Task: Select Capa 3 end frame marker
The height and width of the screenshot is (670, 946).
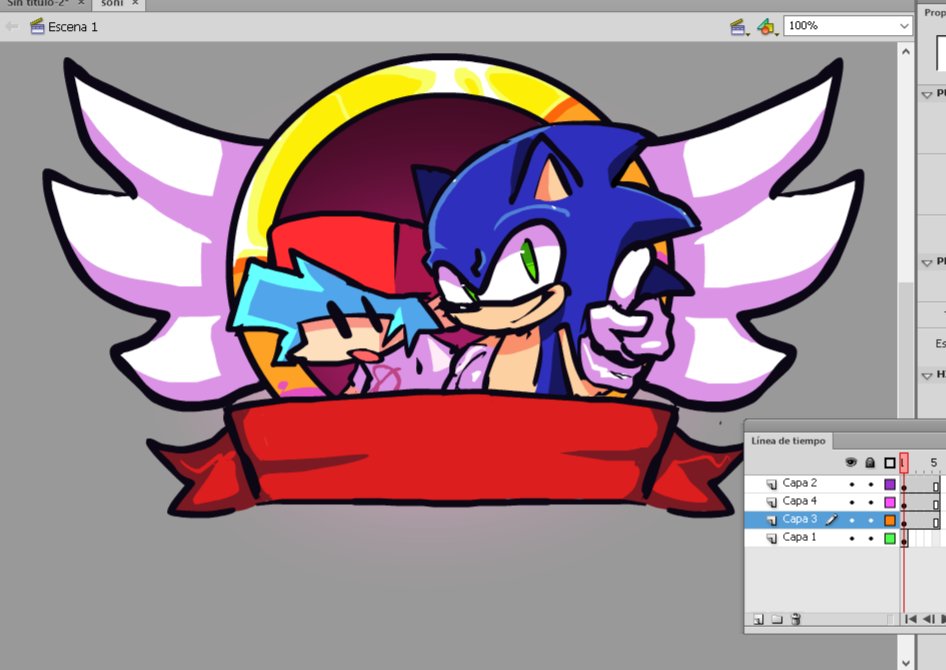Action: 936,522
